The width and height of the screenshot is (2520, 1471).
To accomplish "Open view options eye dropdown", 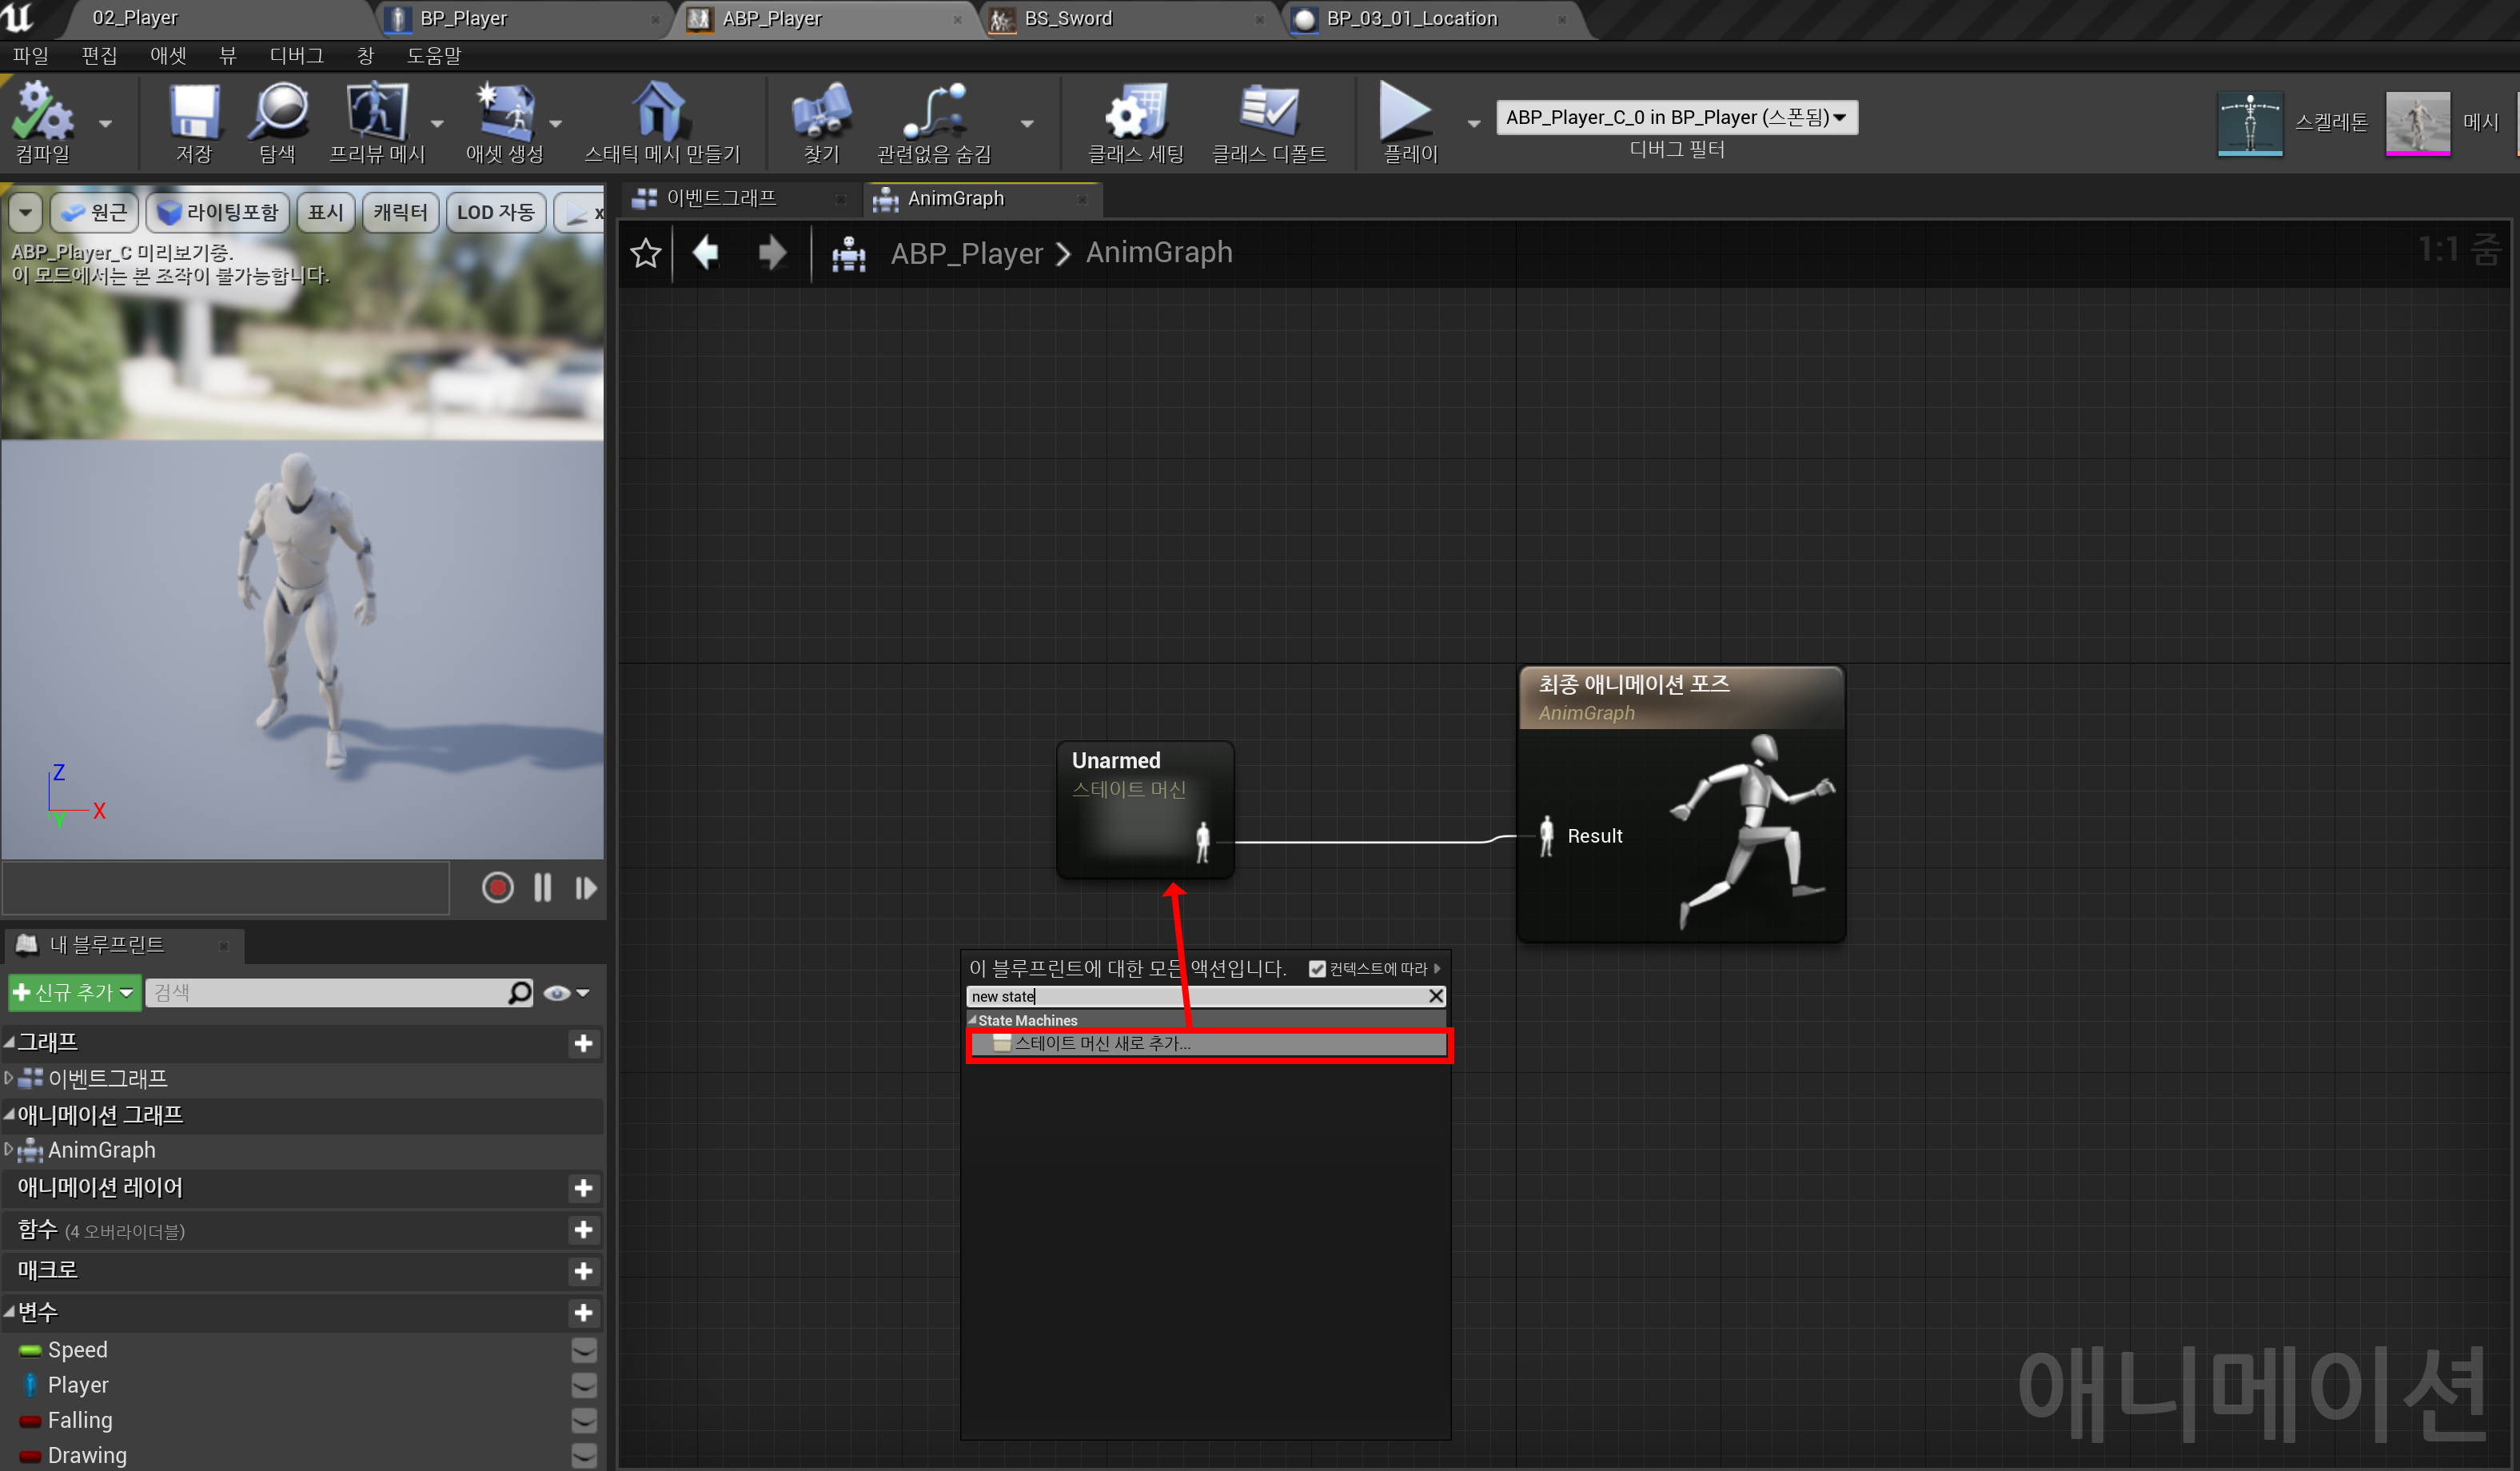I will [567, 993].
